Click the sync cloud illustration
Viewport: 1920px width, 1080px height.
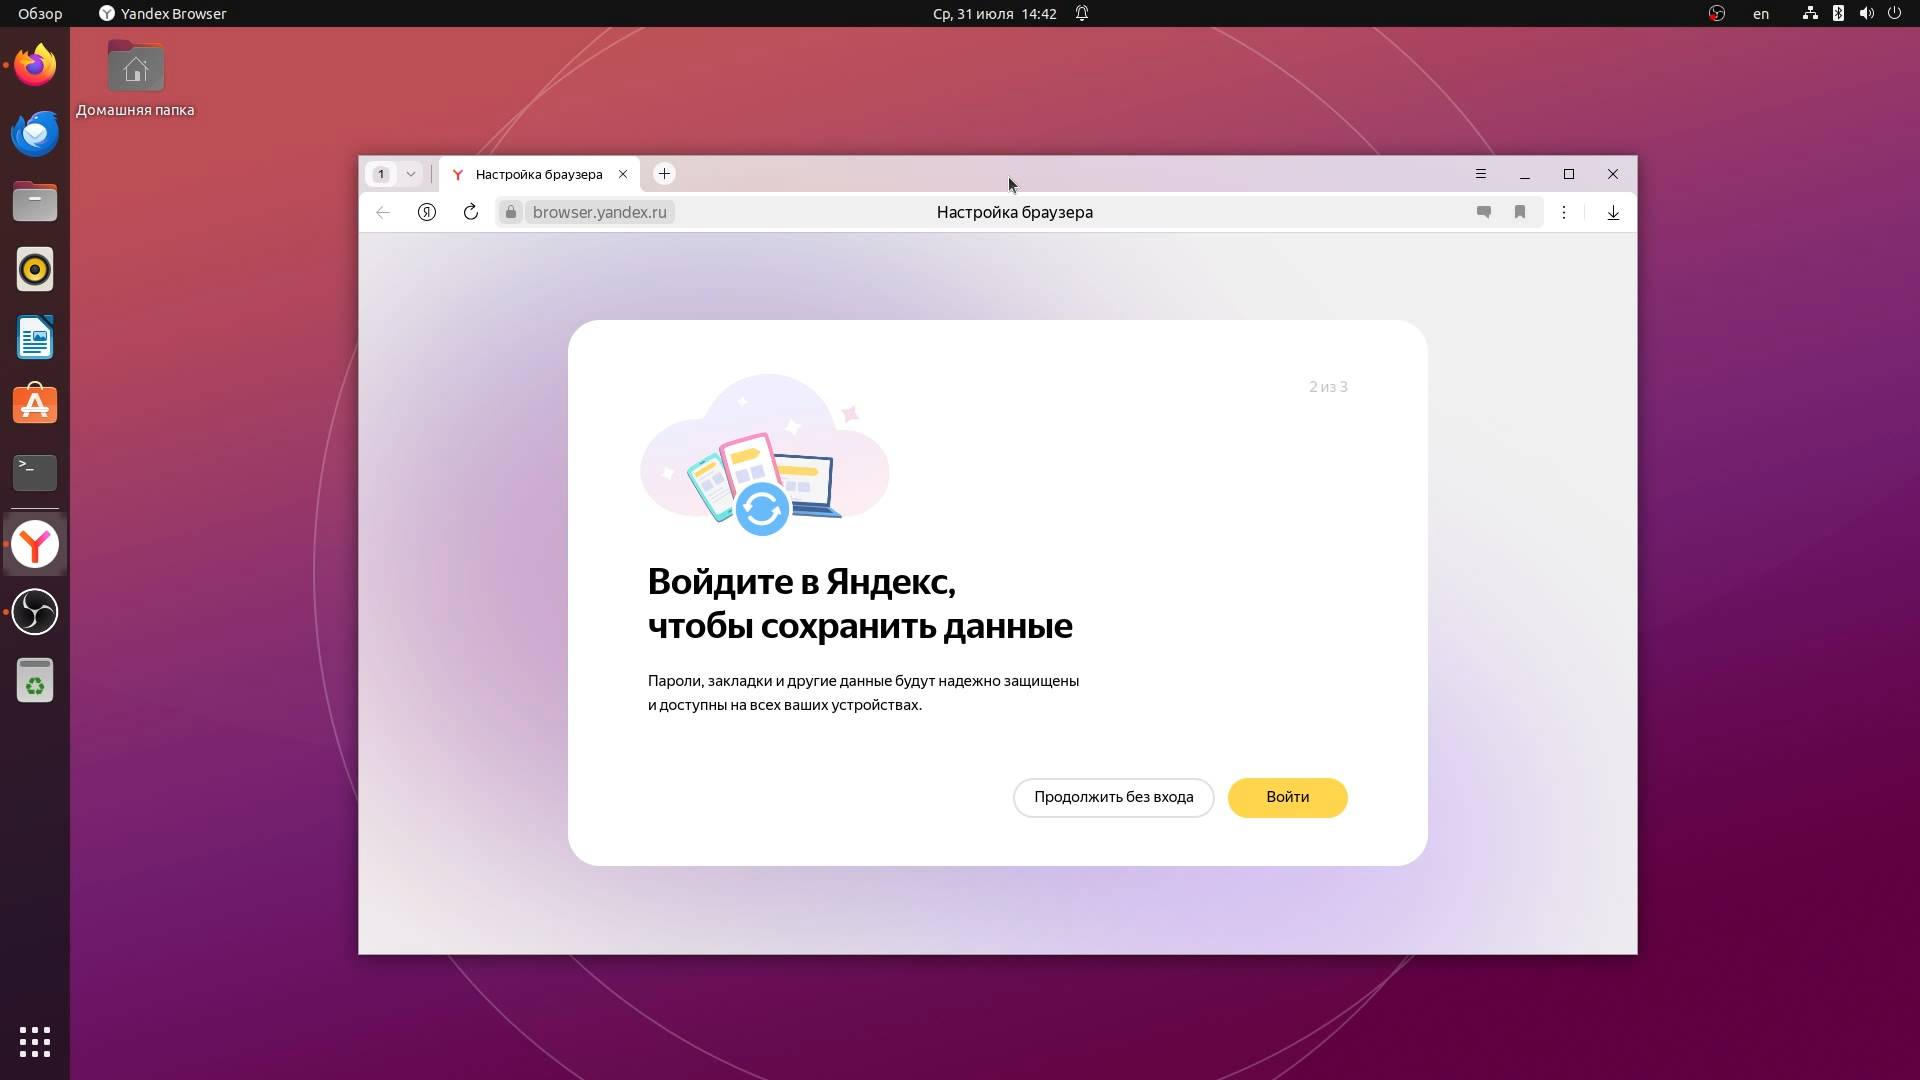(x=765, y=454)
